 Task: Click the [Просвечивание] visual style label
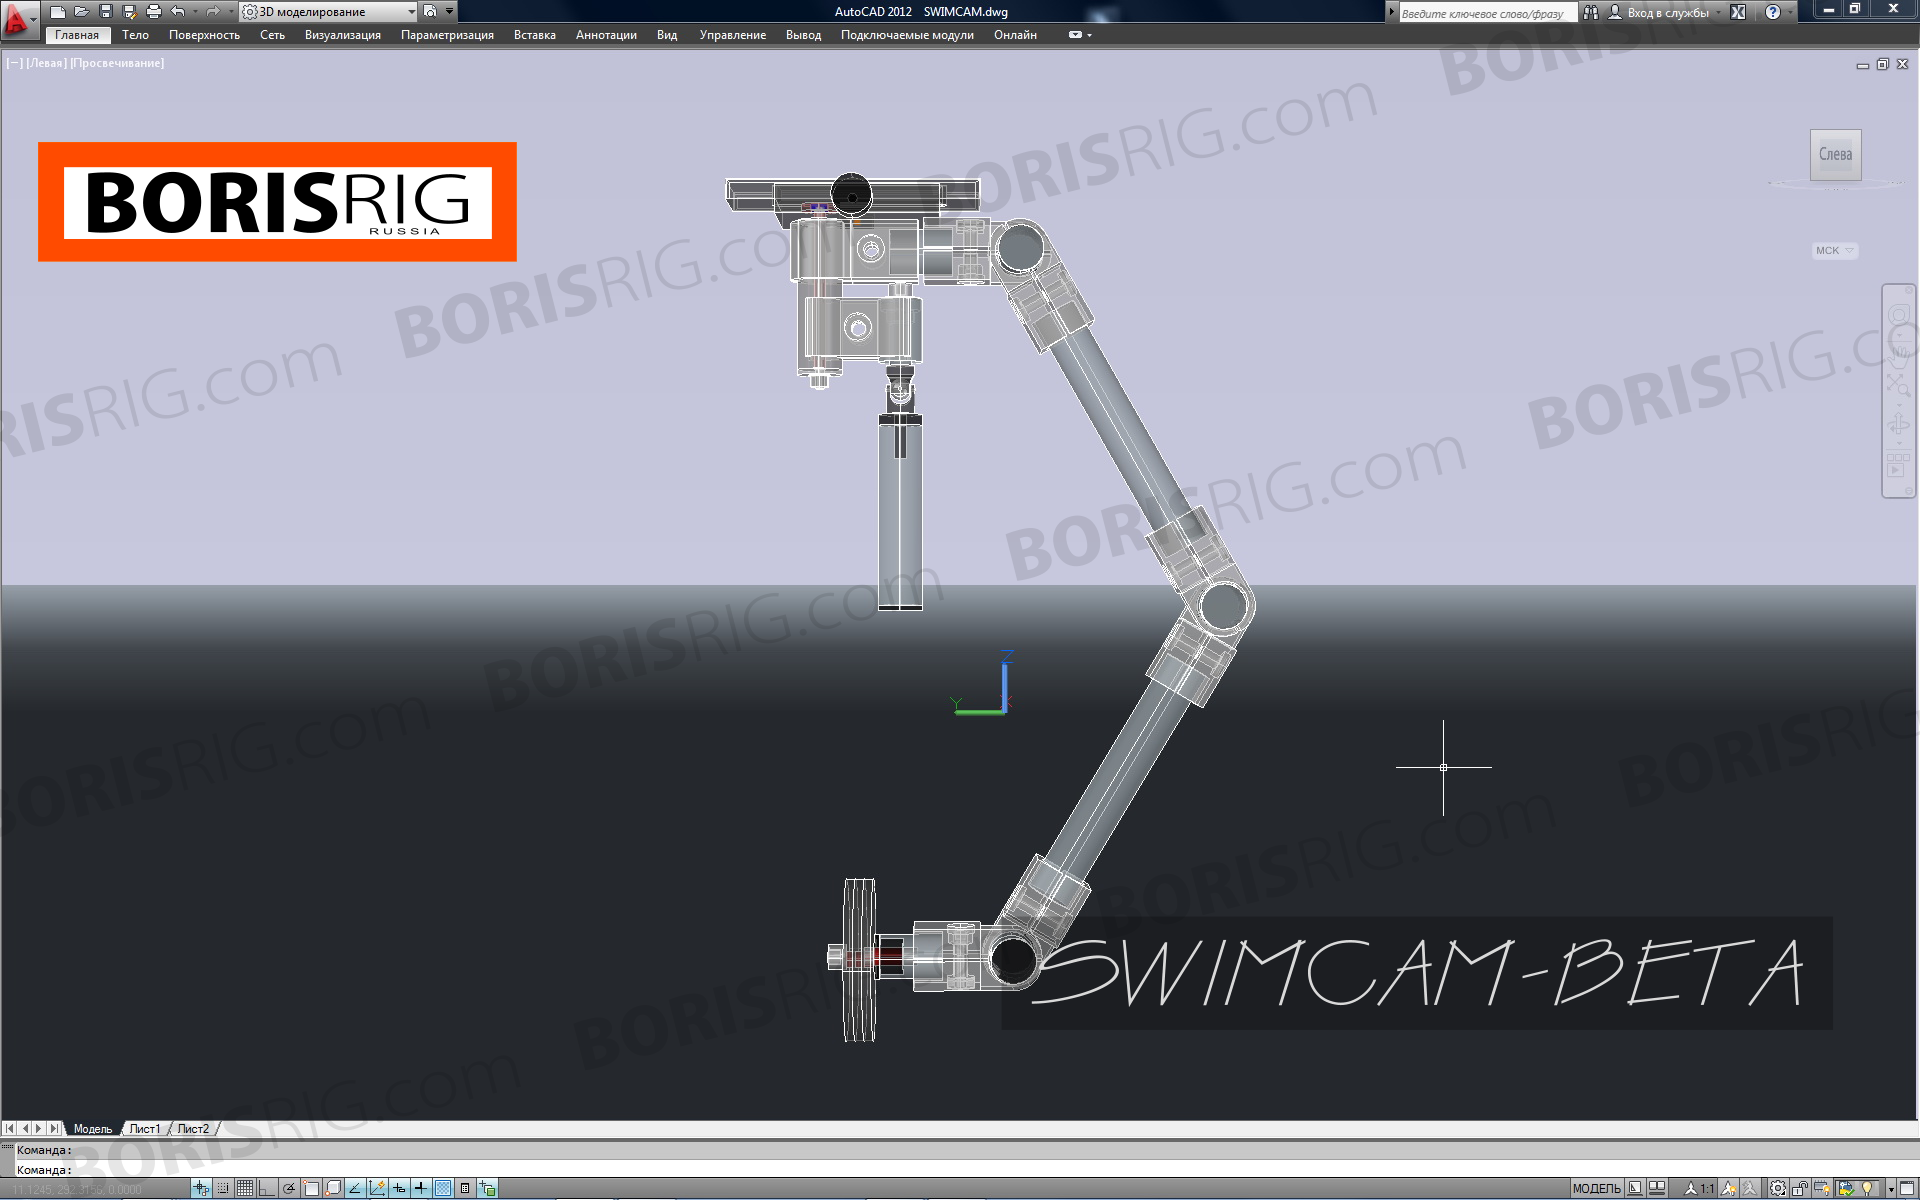click(117, 63)
